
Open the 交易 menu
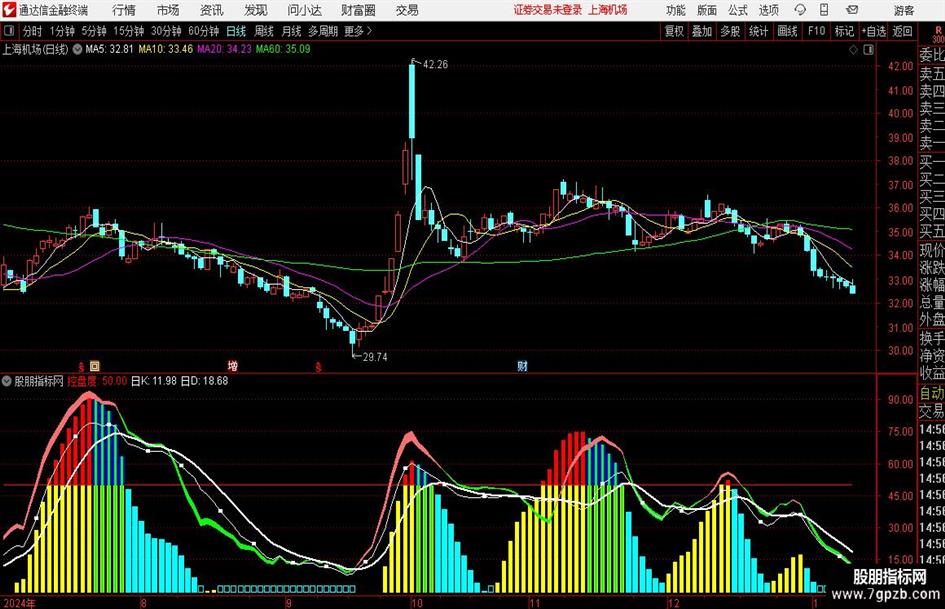point(407,10)
